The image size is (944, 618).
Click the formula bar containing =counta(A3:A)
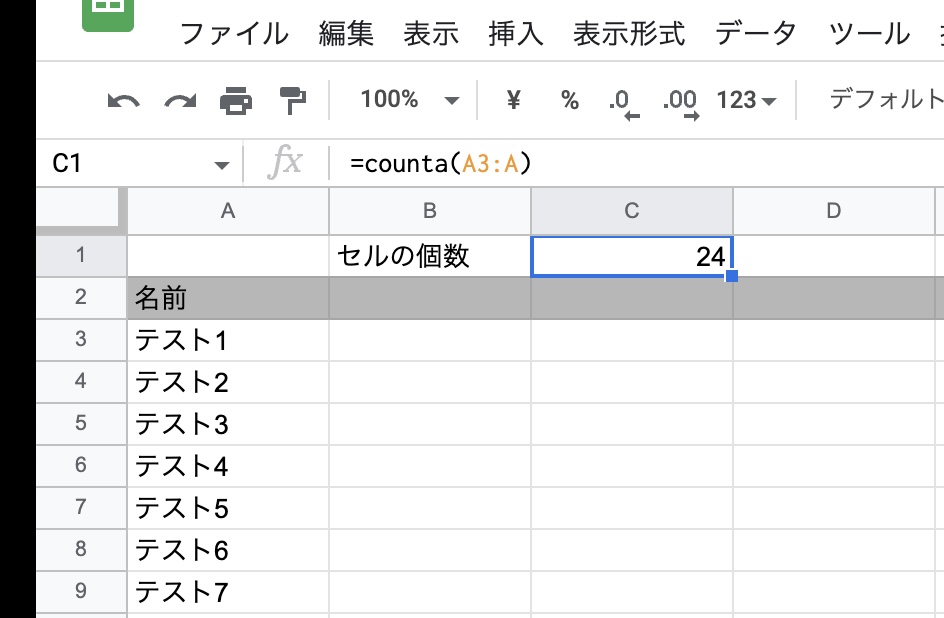600,163
